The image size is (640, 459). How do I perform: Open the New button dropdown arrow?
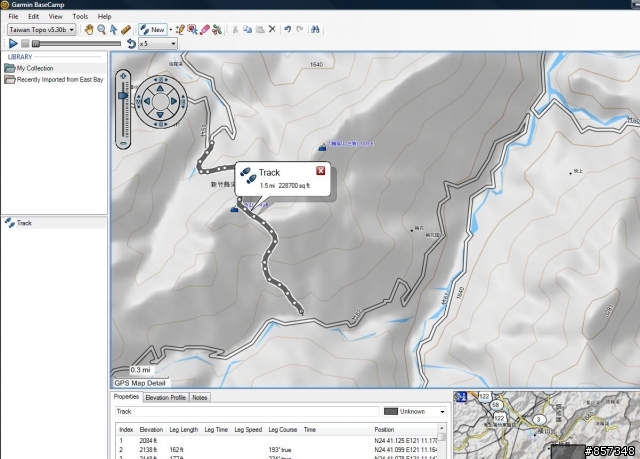coord(171,29)
